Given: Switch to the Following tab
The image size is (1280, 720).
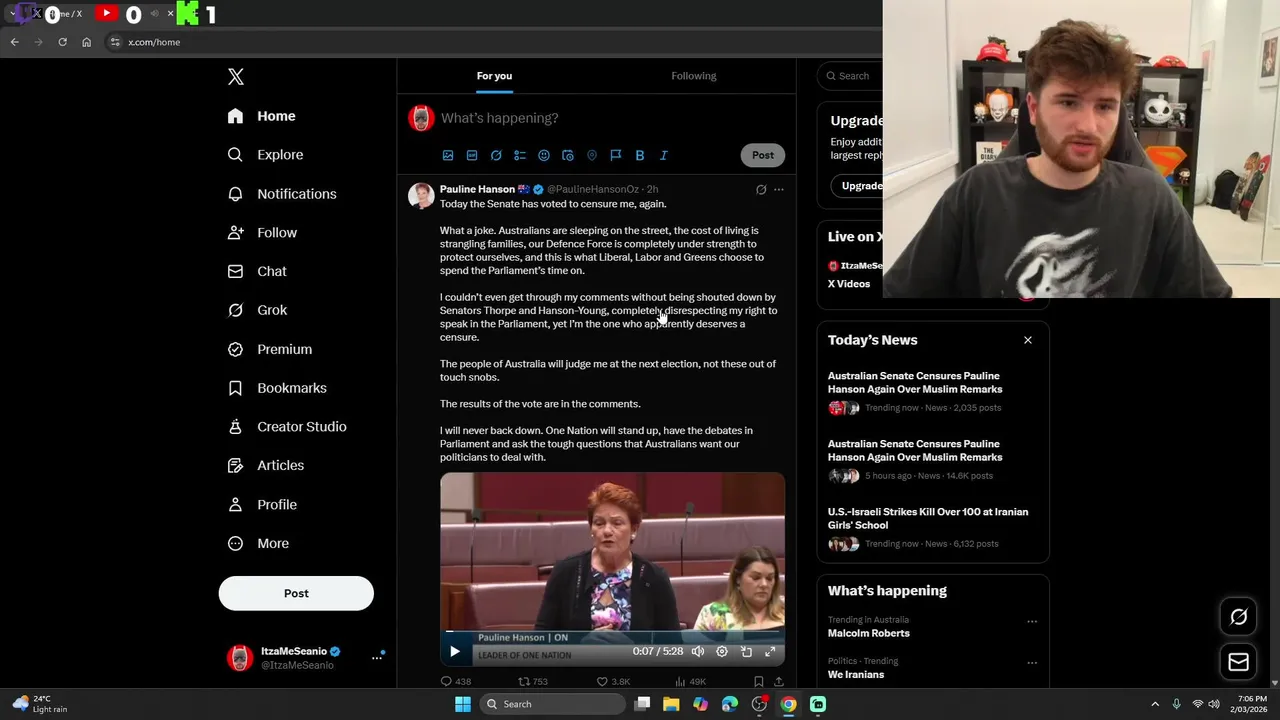Looking at the screenshot, I should coord(694,76).
